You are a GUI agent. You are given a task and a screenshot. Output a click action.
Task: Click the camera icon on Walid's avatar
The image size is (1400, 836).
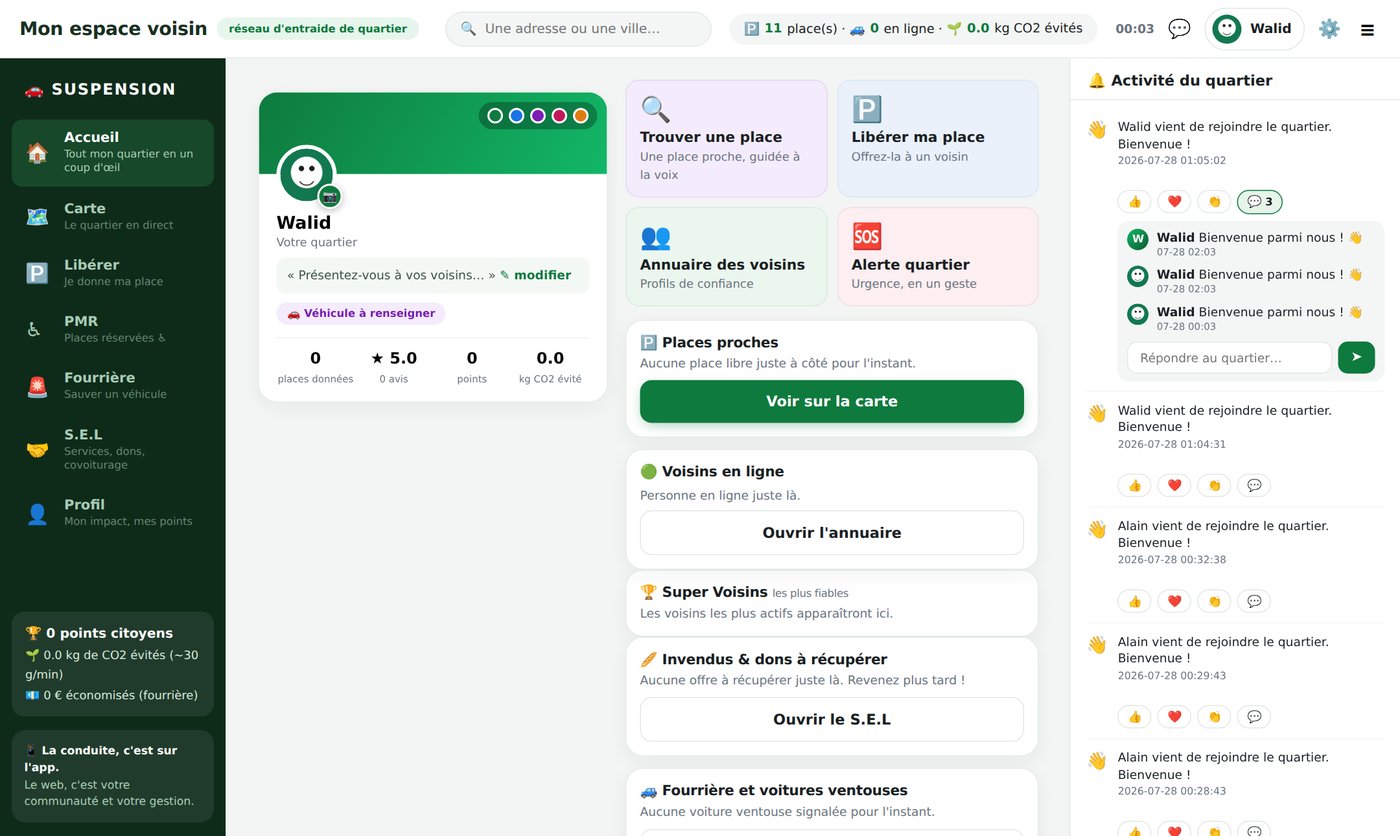tap(330, 196)
